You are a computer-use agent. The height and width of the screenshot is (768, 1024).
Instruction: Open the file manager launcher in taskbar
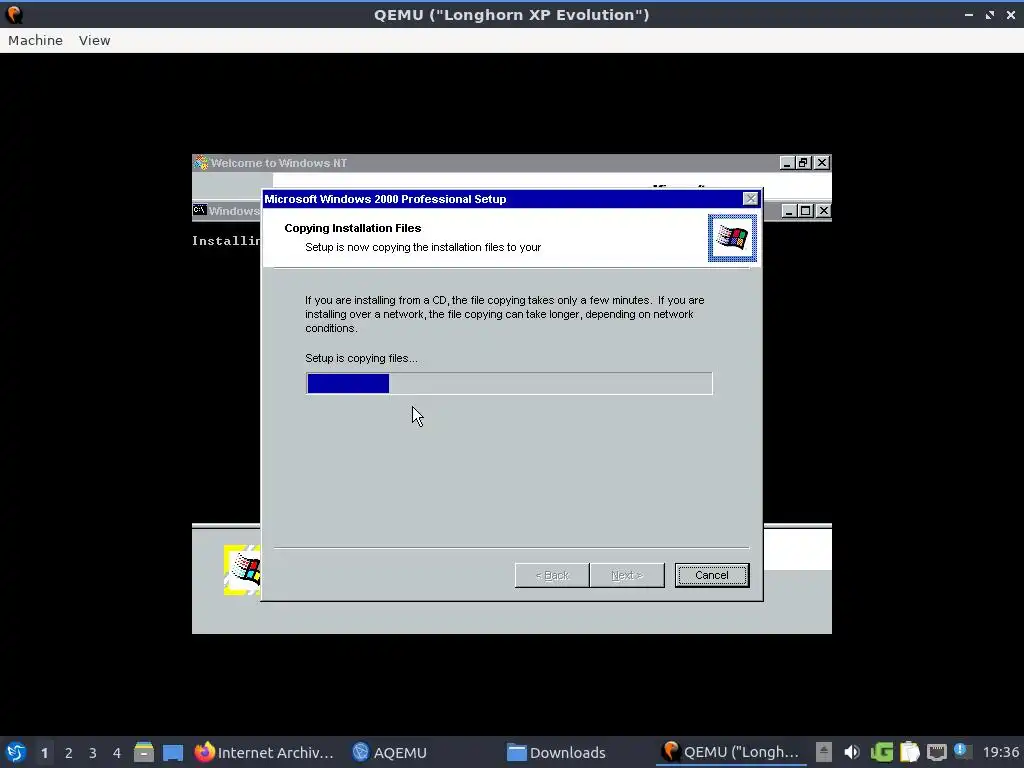click(x=144, y=752)
